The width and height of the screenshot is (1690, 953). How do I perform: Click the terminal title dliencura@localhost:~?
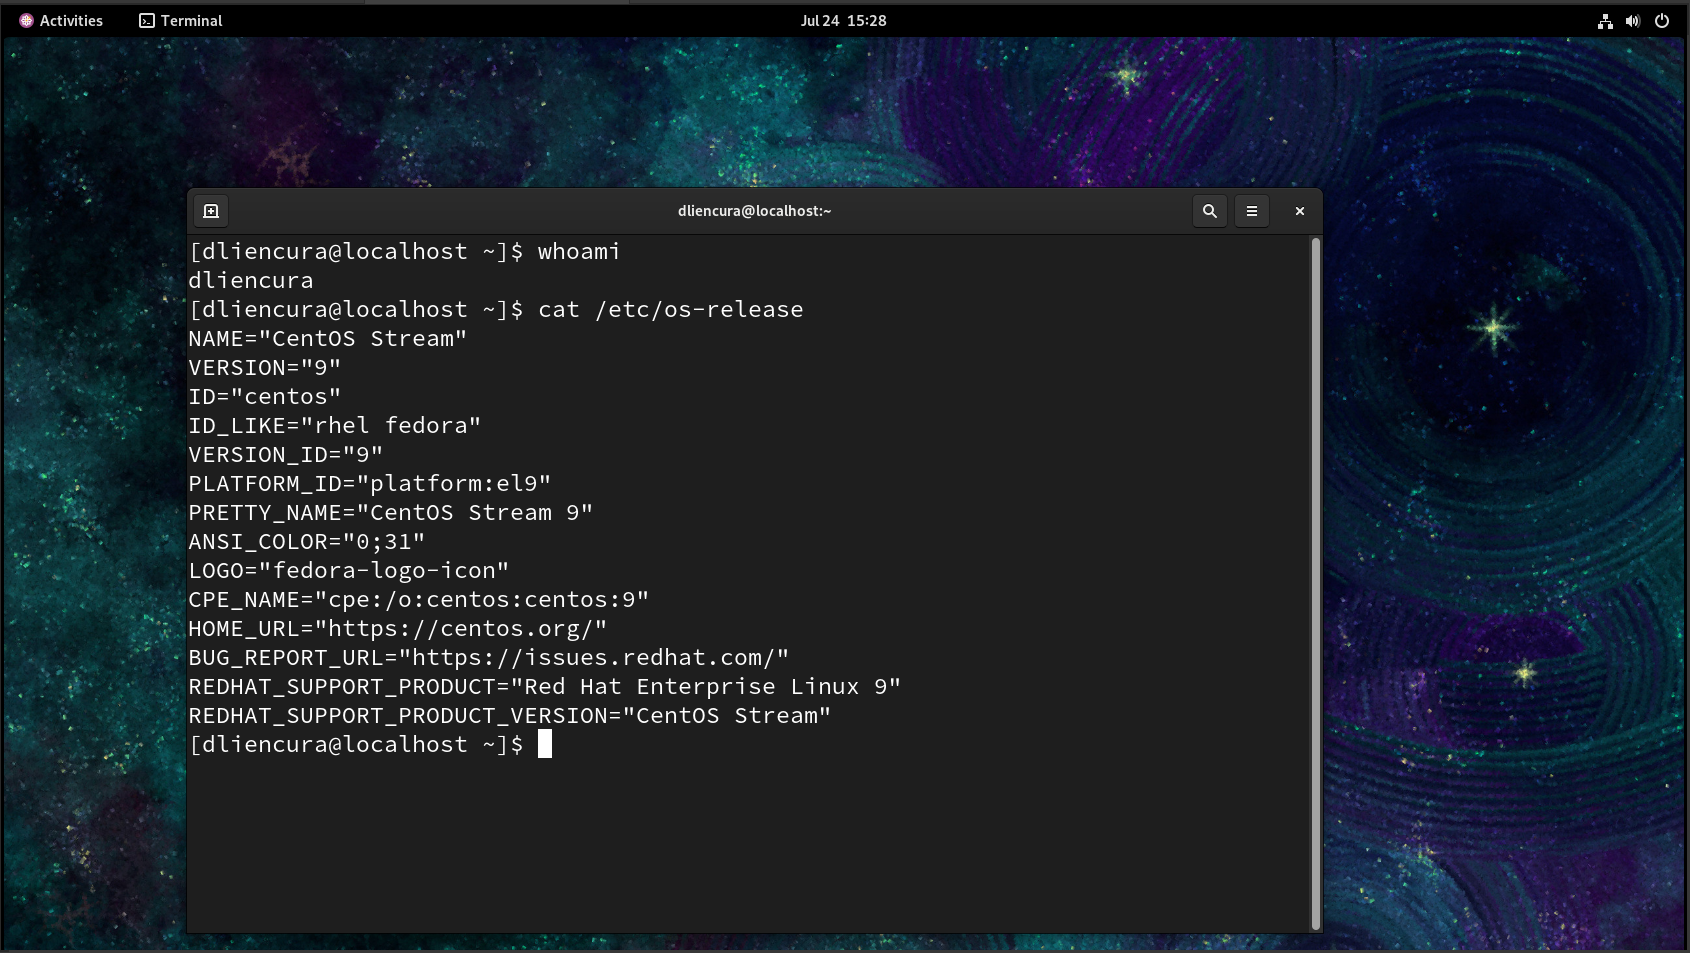pos(754,211)
